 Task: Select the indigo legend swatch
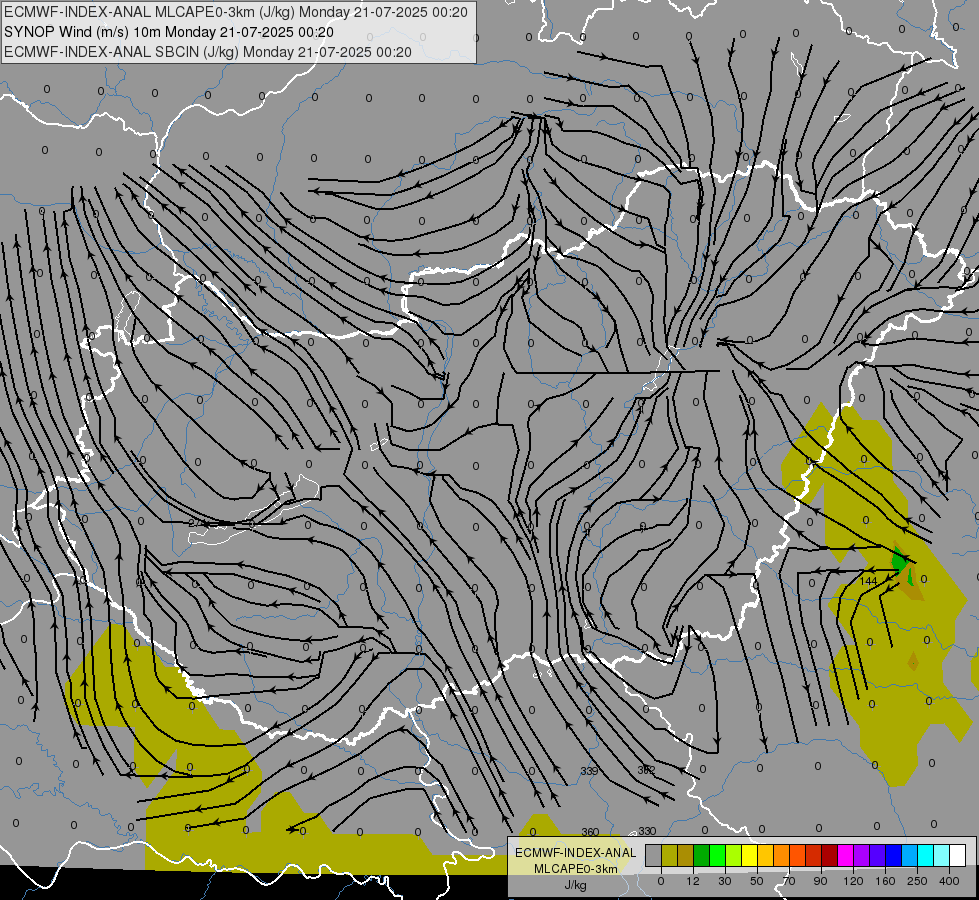click(x=877, y=855)
